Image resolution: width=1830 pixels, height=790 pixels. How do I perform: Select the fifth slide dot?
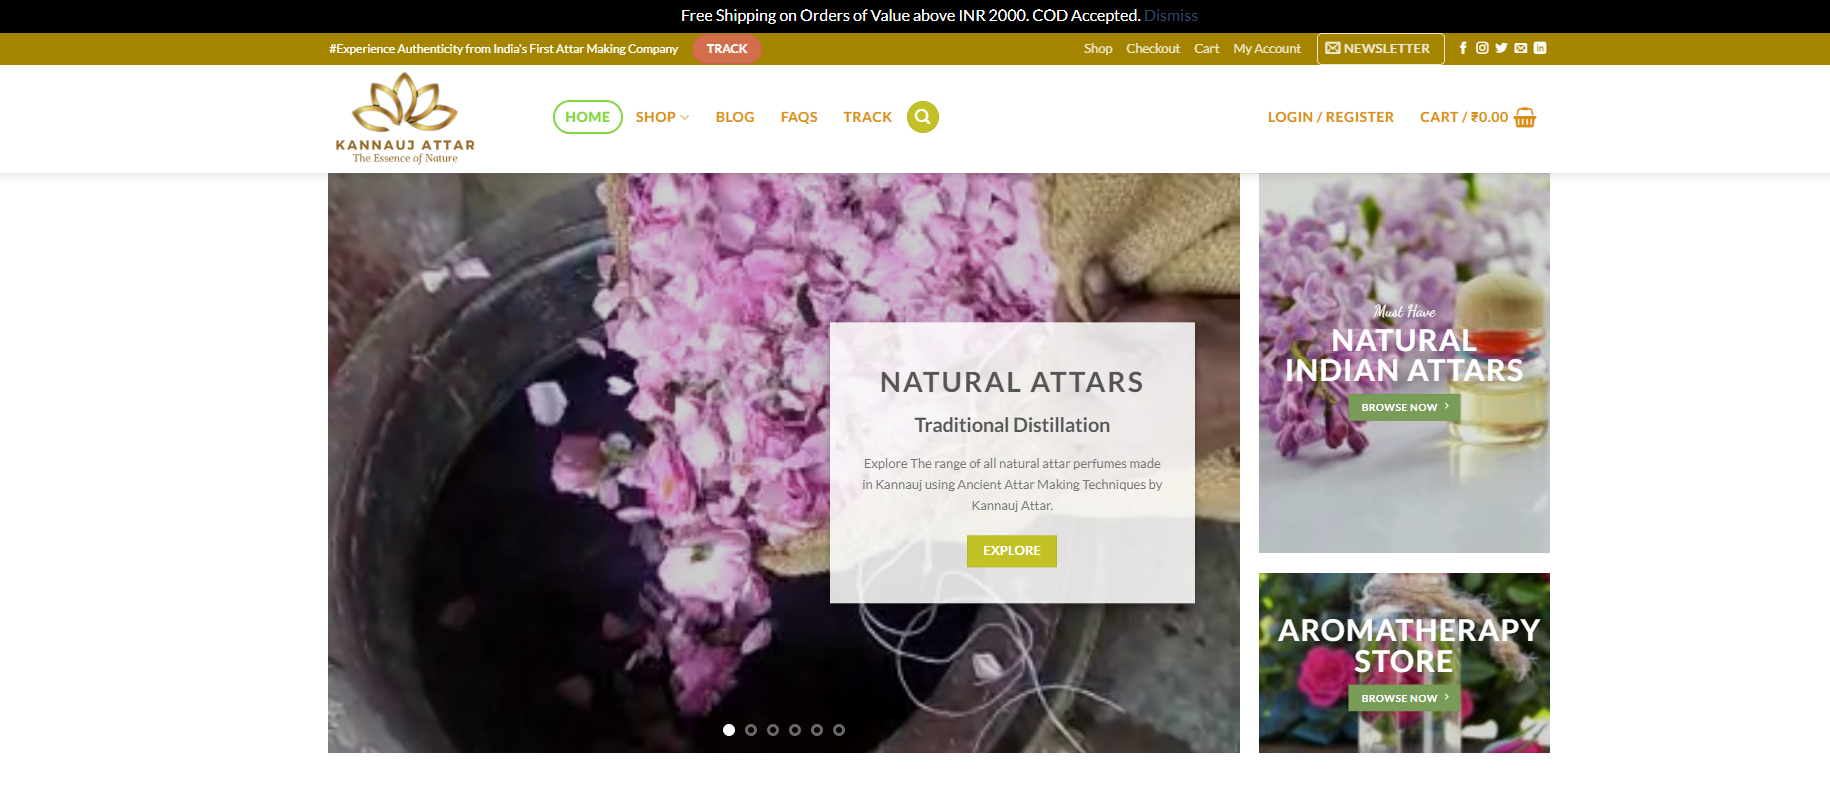817,730
